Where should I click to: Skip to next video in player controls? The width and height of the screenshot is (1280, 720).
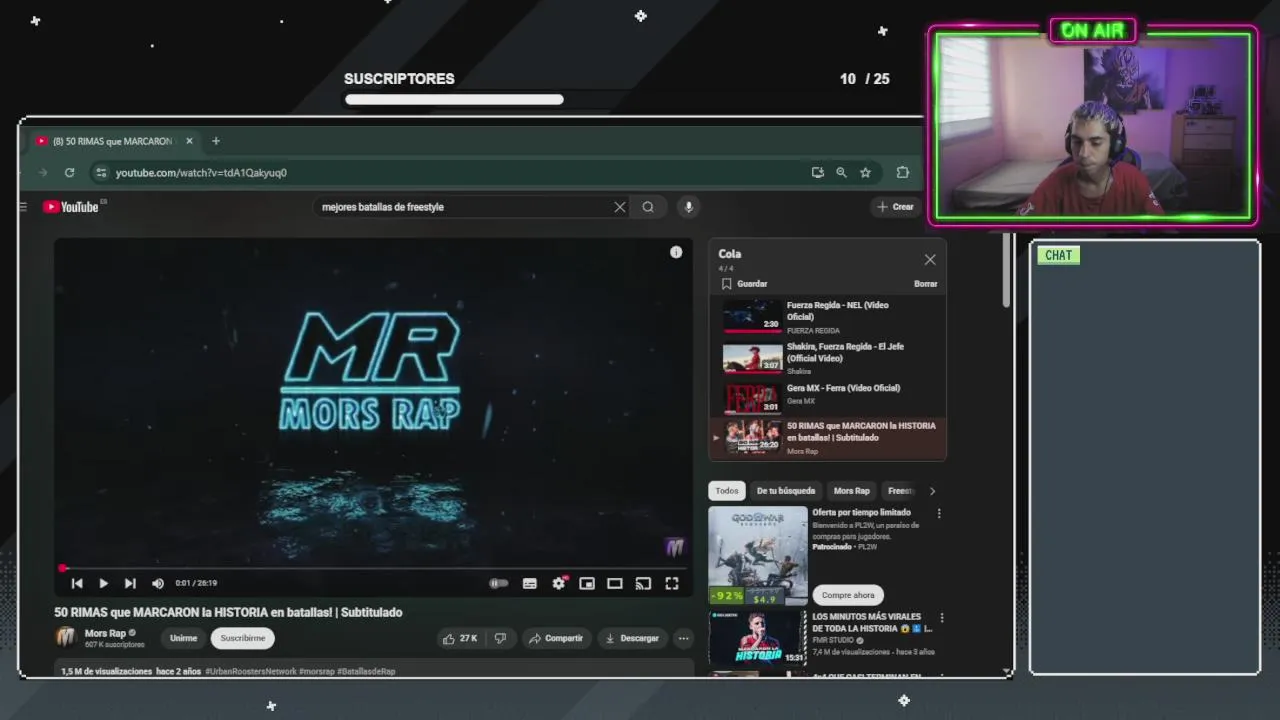tap(130, 583)
